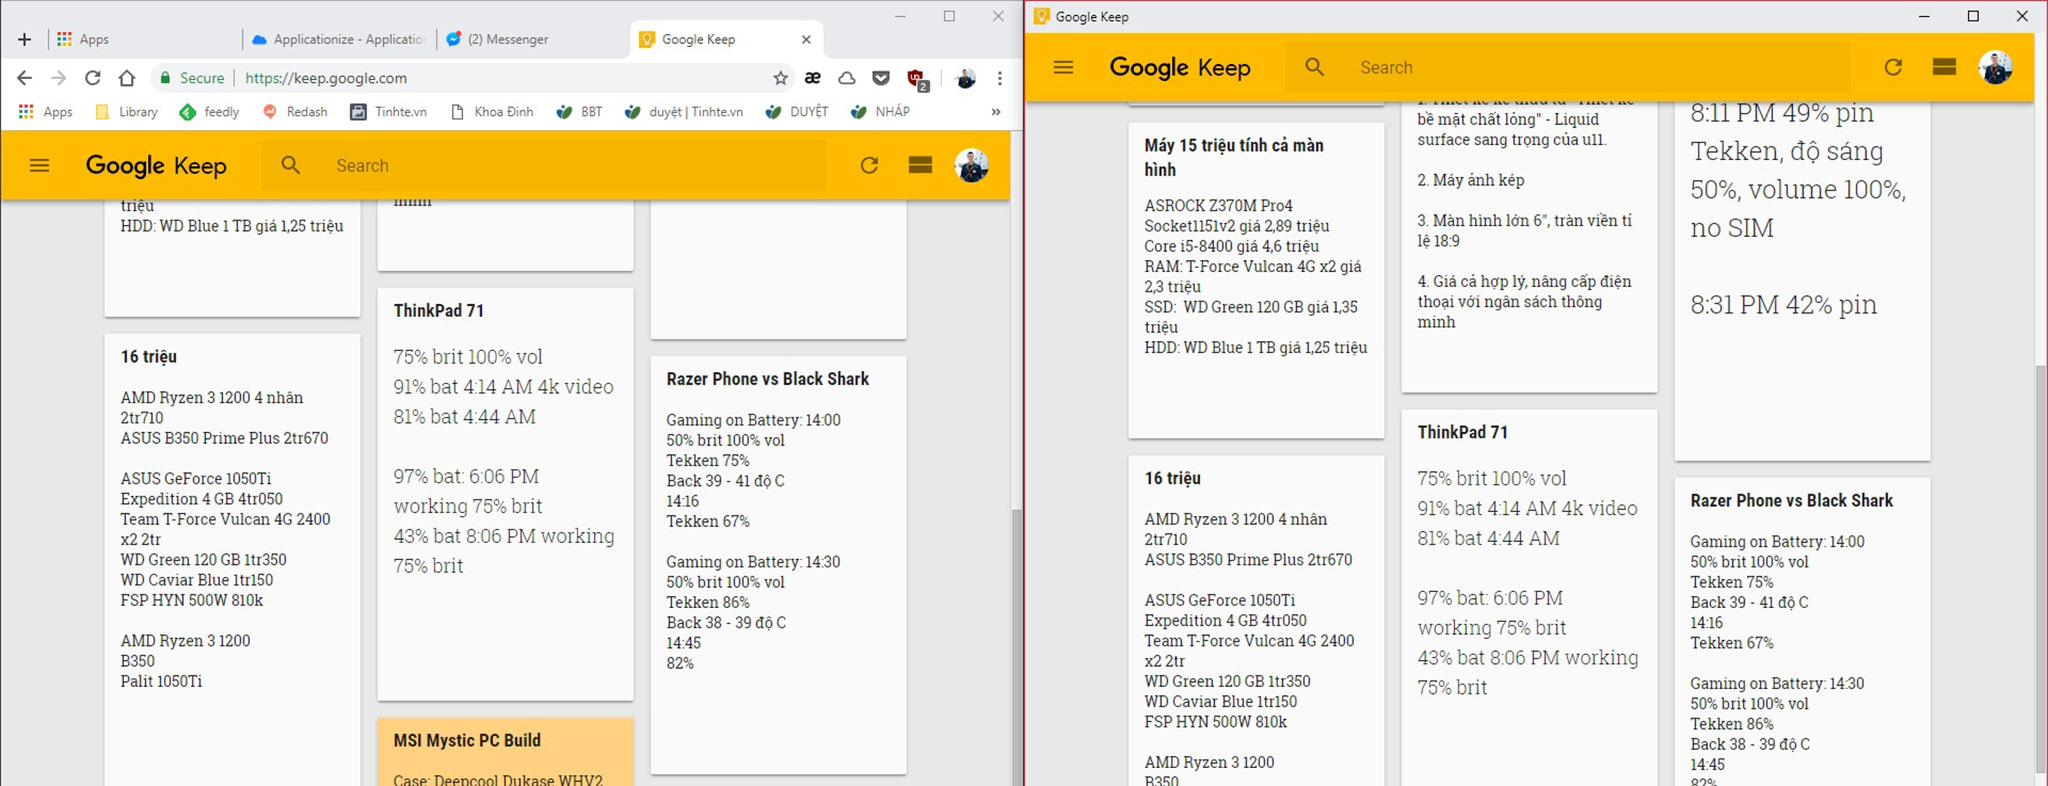Refresh notes in browser Keep window
Image resolution: width=2048 pixels, height=786 pixels.
click(x=869, y=165)
